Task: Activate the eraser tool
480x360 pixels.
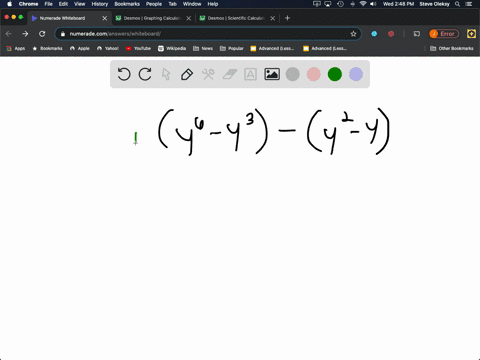Action: coord(230,74)
